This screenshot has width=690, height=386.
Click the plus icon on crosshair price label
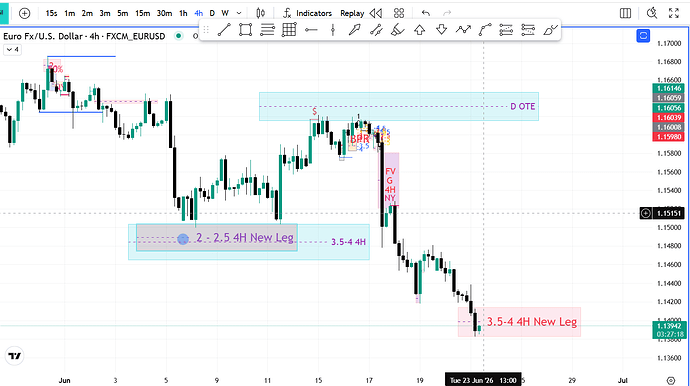coord(646,213)
